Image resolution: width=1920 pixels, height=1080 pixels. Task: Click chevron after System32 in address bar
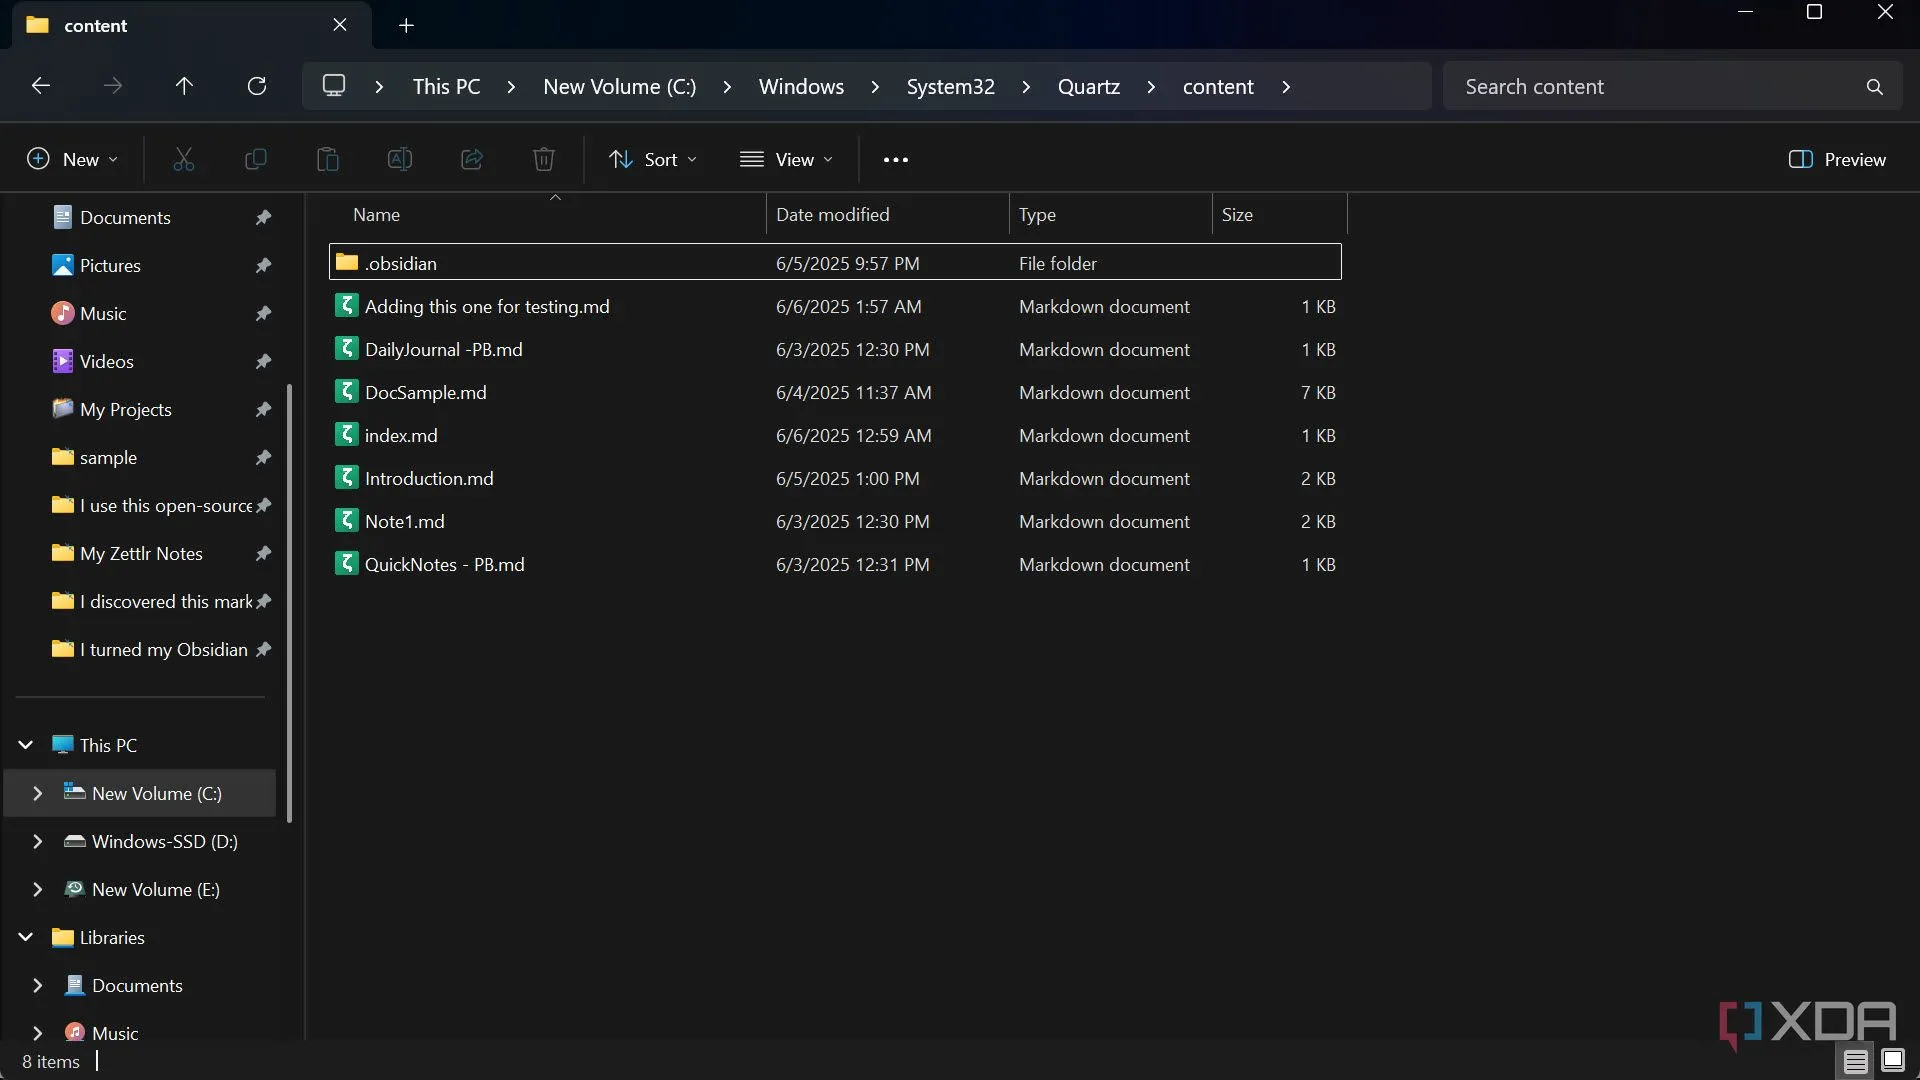pos(1026,87)
